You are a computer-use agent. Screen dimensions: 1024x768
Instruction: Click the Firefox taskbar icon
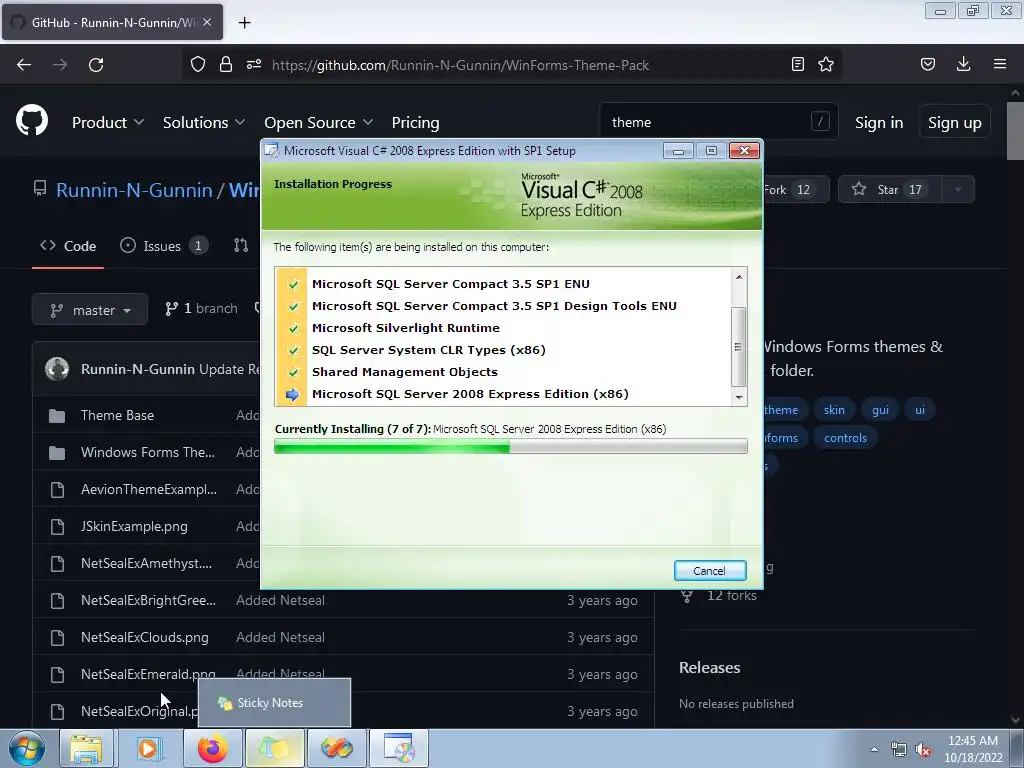coord(212,748)
